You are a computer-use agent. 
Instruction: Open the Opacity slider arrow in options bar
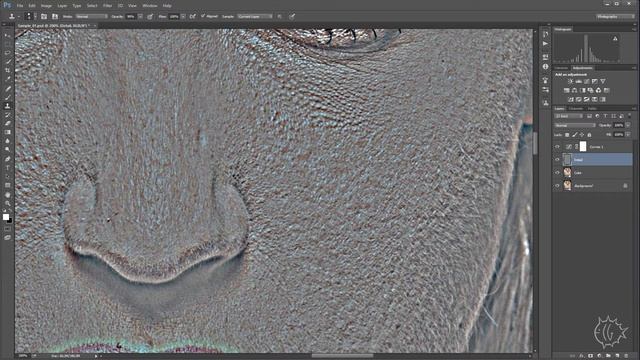140,16
